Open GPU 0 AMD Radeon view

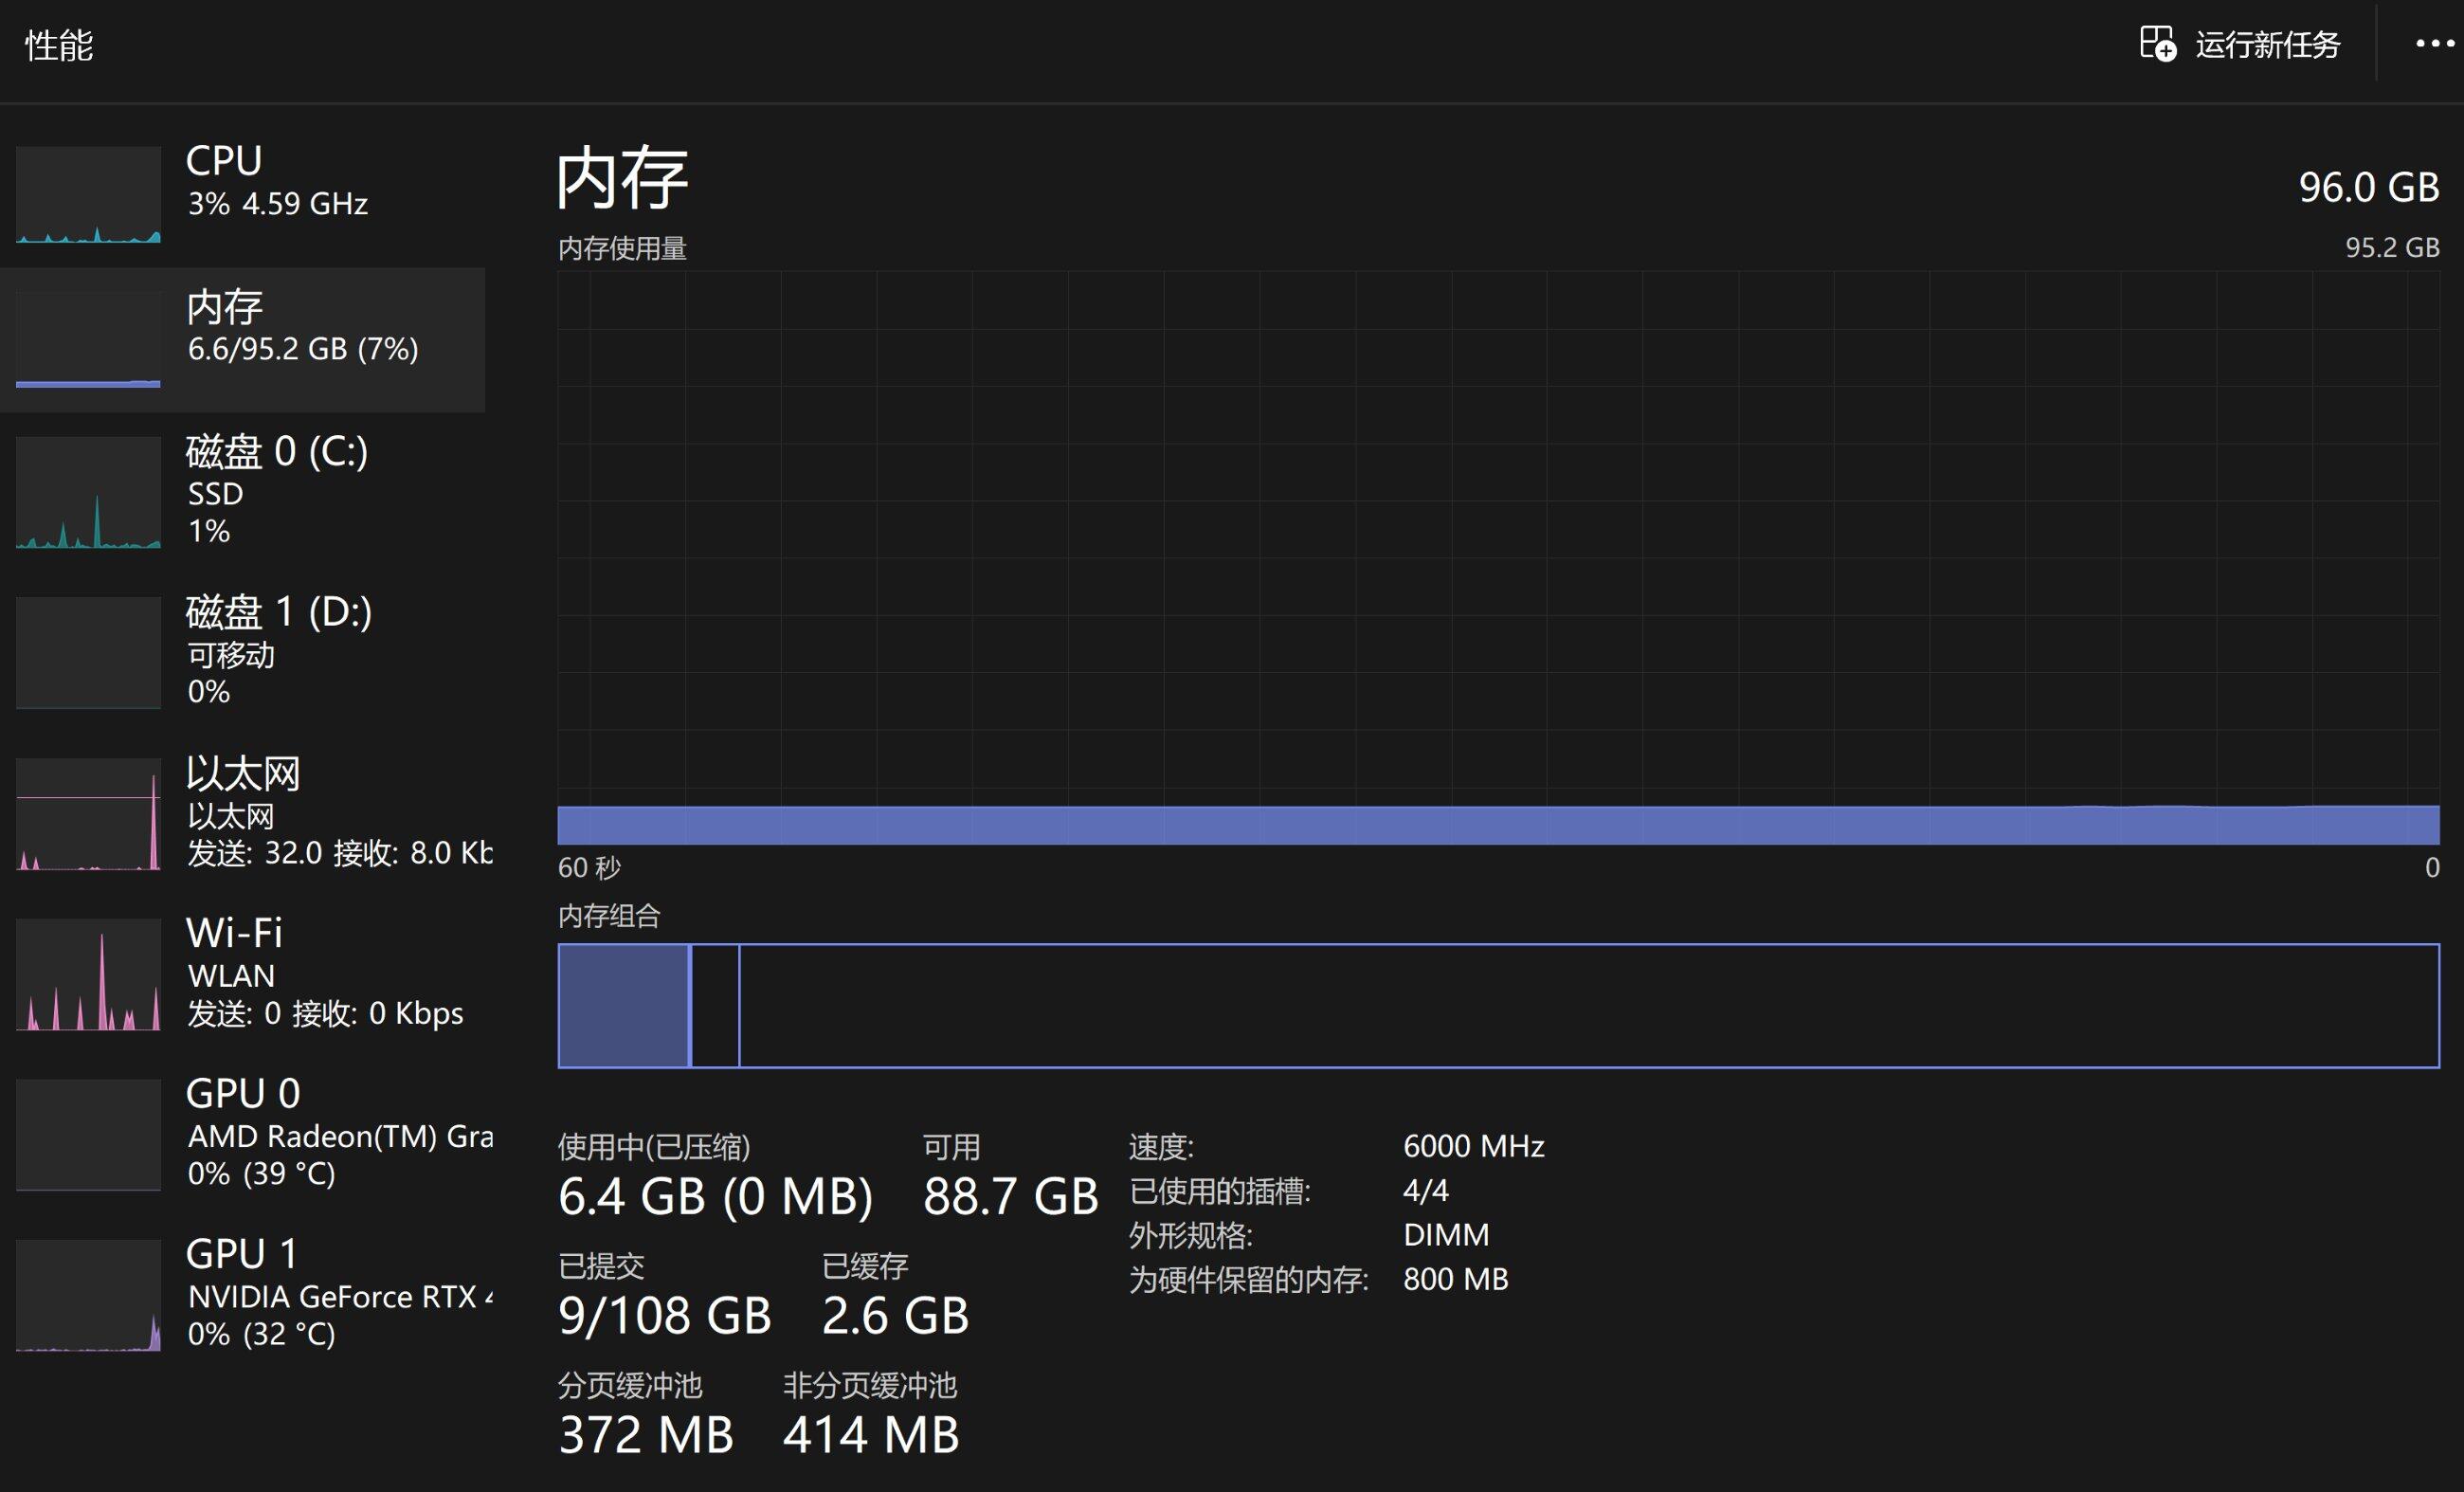pos(243,1135)
